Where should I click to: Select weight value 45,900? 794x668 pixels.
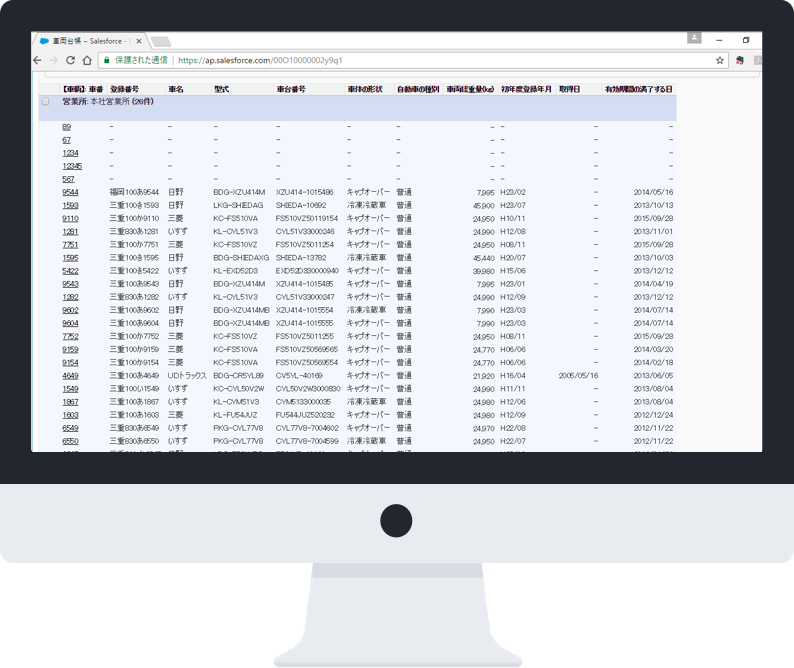pyautogui.click(x=484, y=206)
